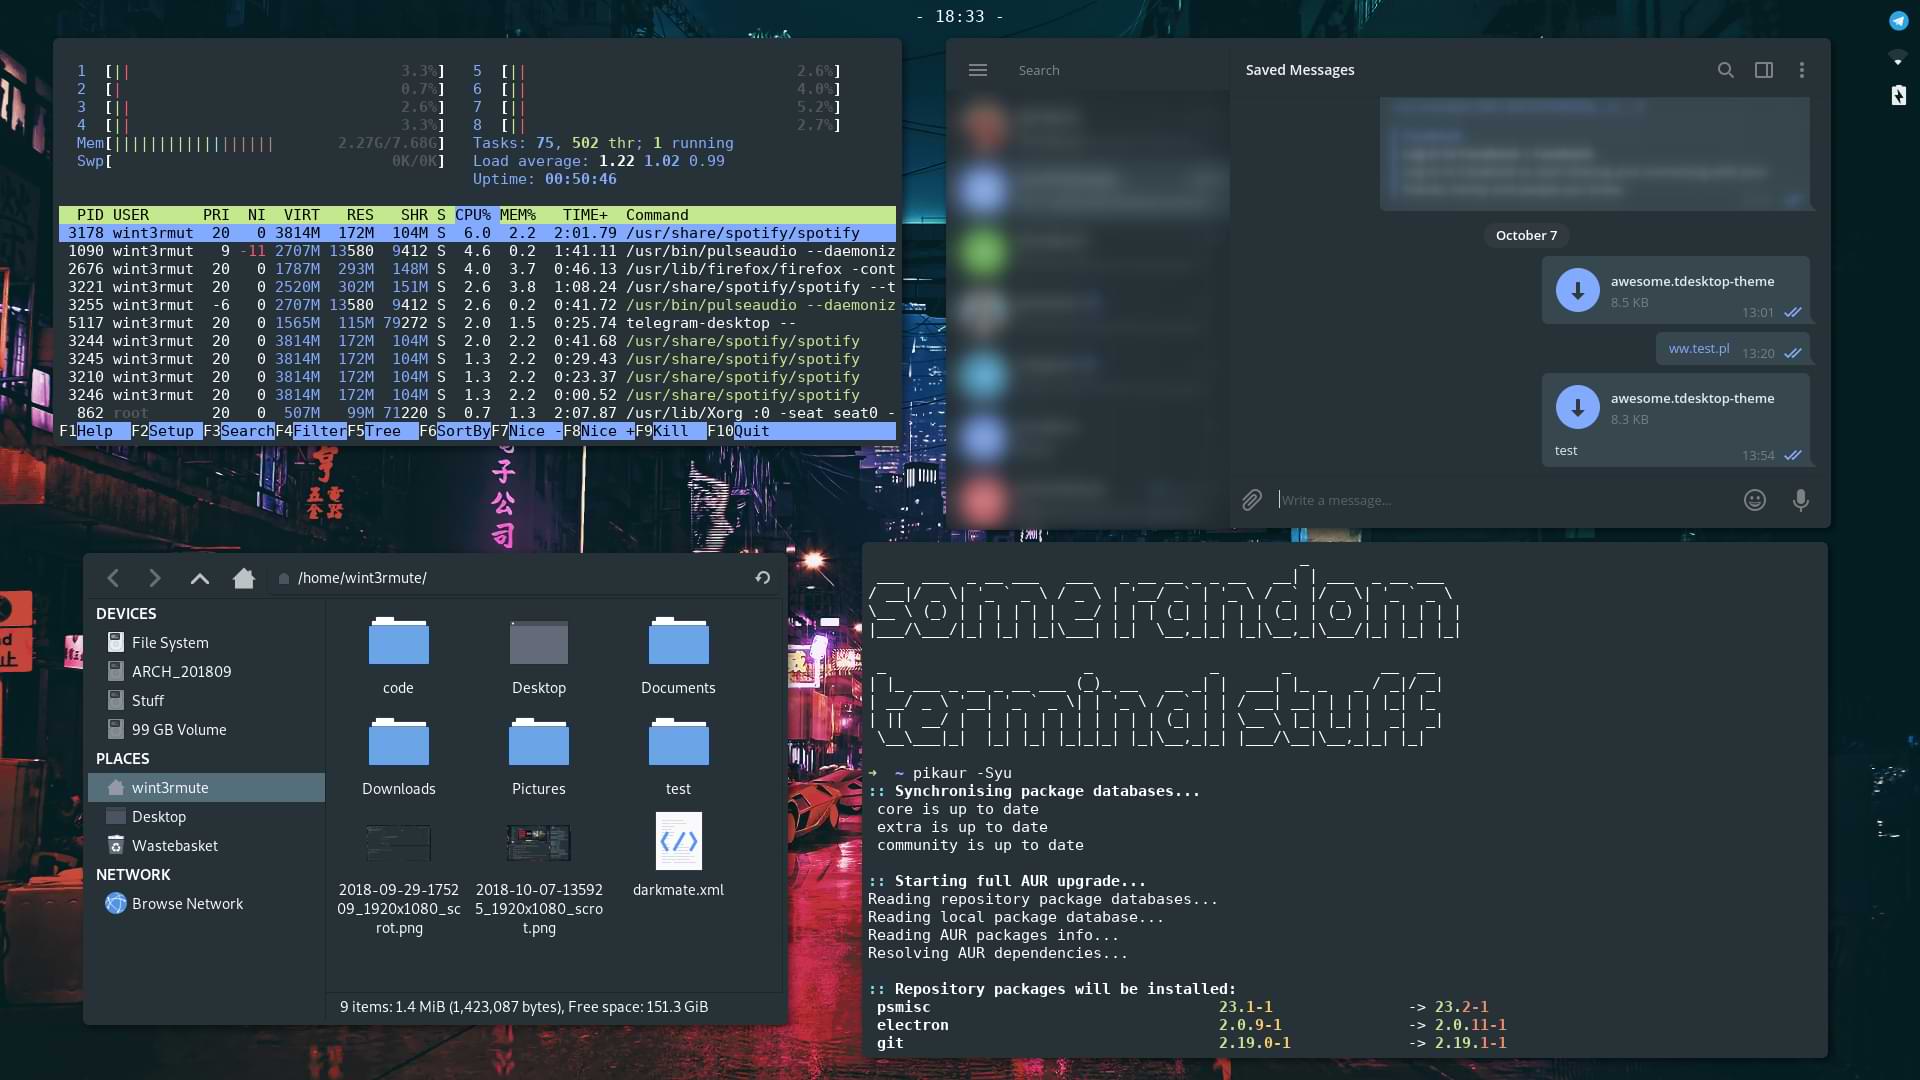This screenshot has height=1080, width=1920.
Task: Open three-dot options menu in Telegram
Action: [x=1801, y=70]
